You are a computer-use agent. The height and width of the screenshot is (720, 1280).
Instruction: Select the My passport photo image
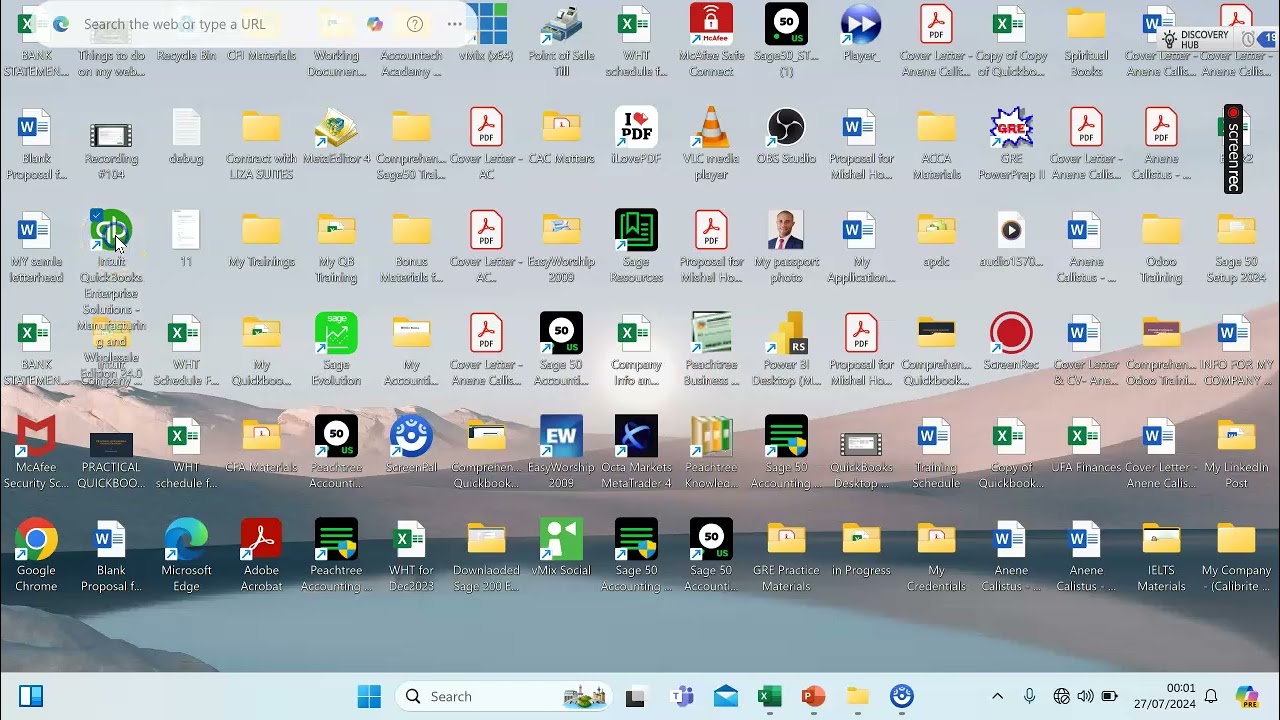pos(786,247)
